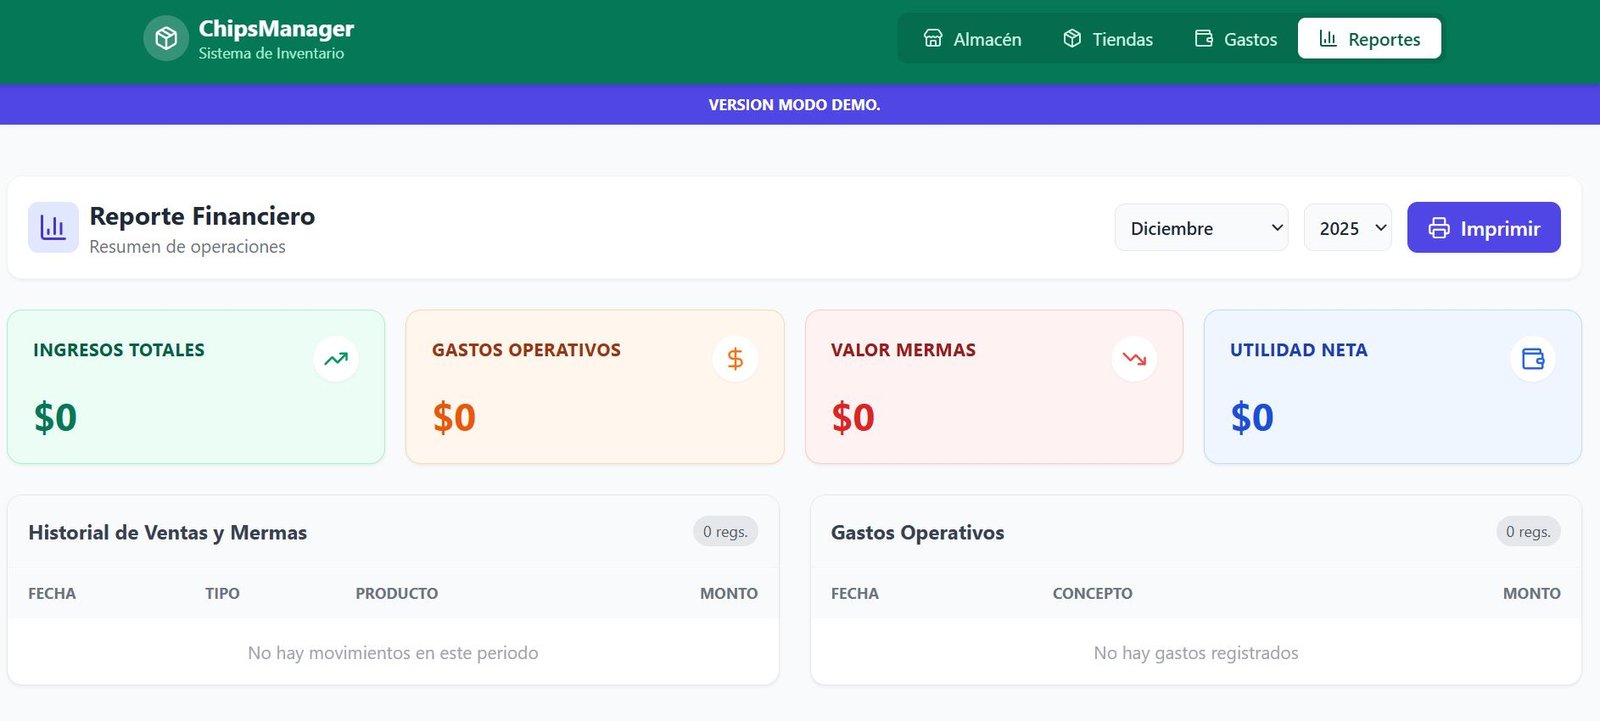Viewport: 1600px width, 721px height.
Task: Click the ChipsManager title text
Action: [276, 29]
